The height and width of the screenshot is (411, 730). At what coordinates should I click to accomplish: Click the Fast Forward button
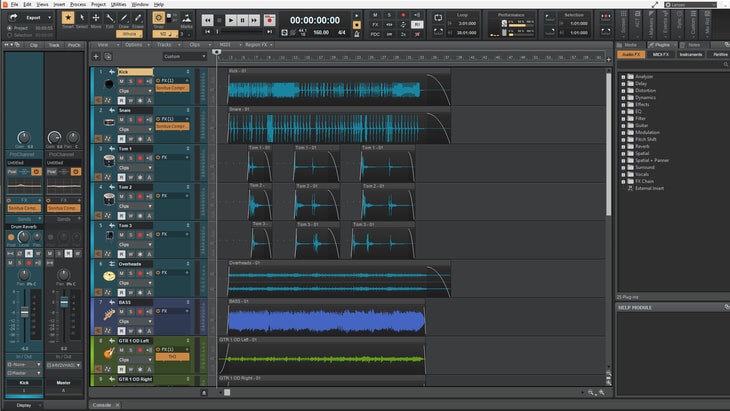coord(254,20)
